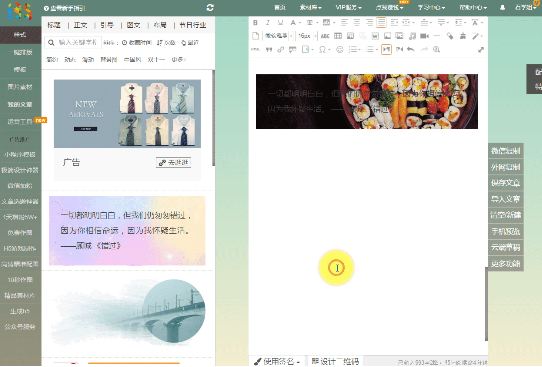Click the ABC spell check icon
The image size is (542, 367).
click(x=325, y=36)
